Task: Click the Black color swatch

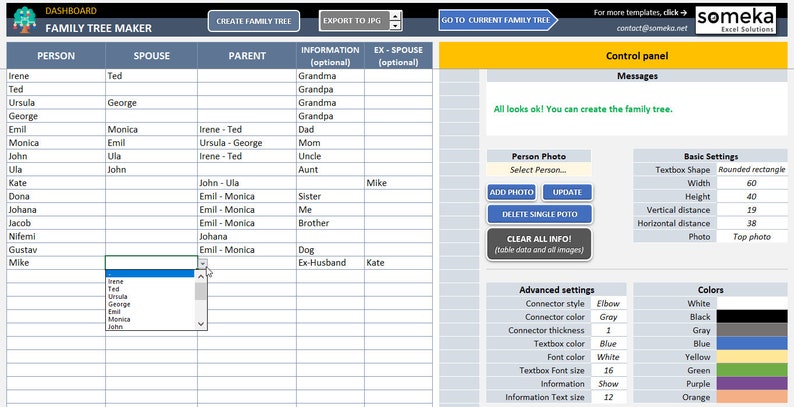Action: click(x=751, y=317)
